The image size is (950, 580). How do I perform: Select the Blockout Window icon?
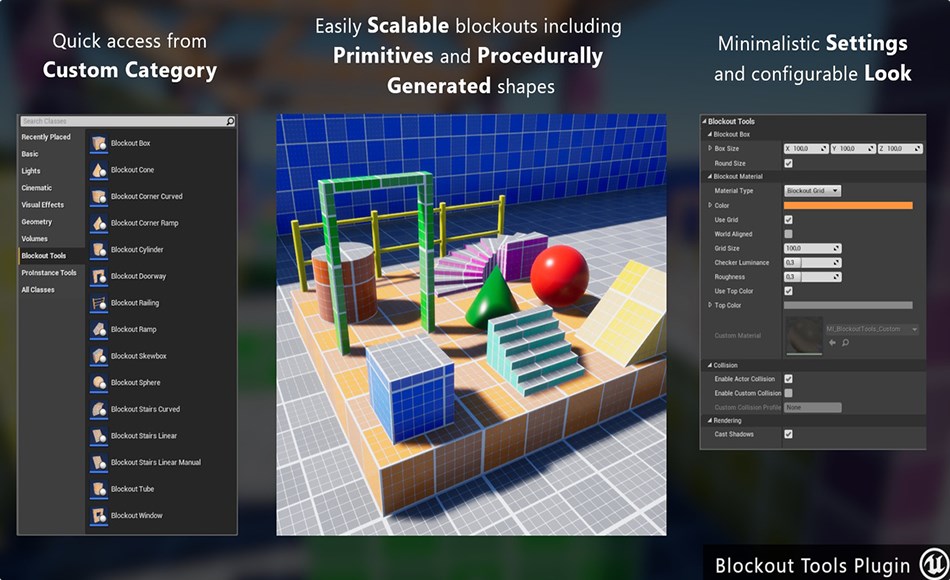point(100,515)
